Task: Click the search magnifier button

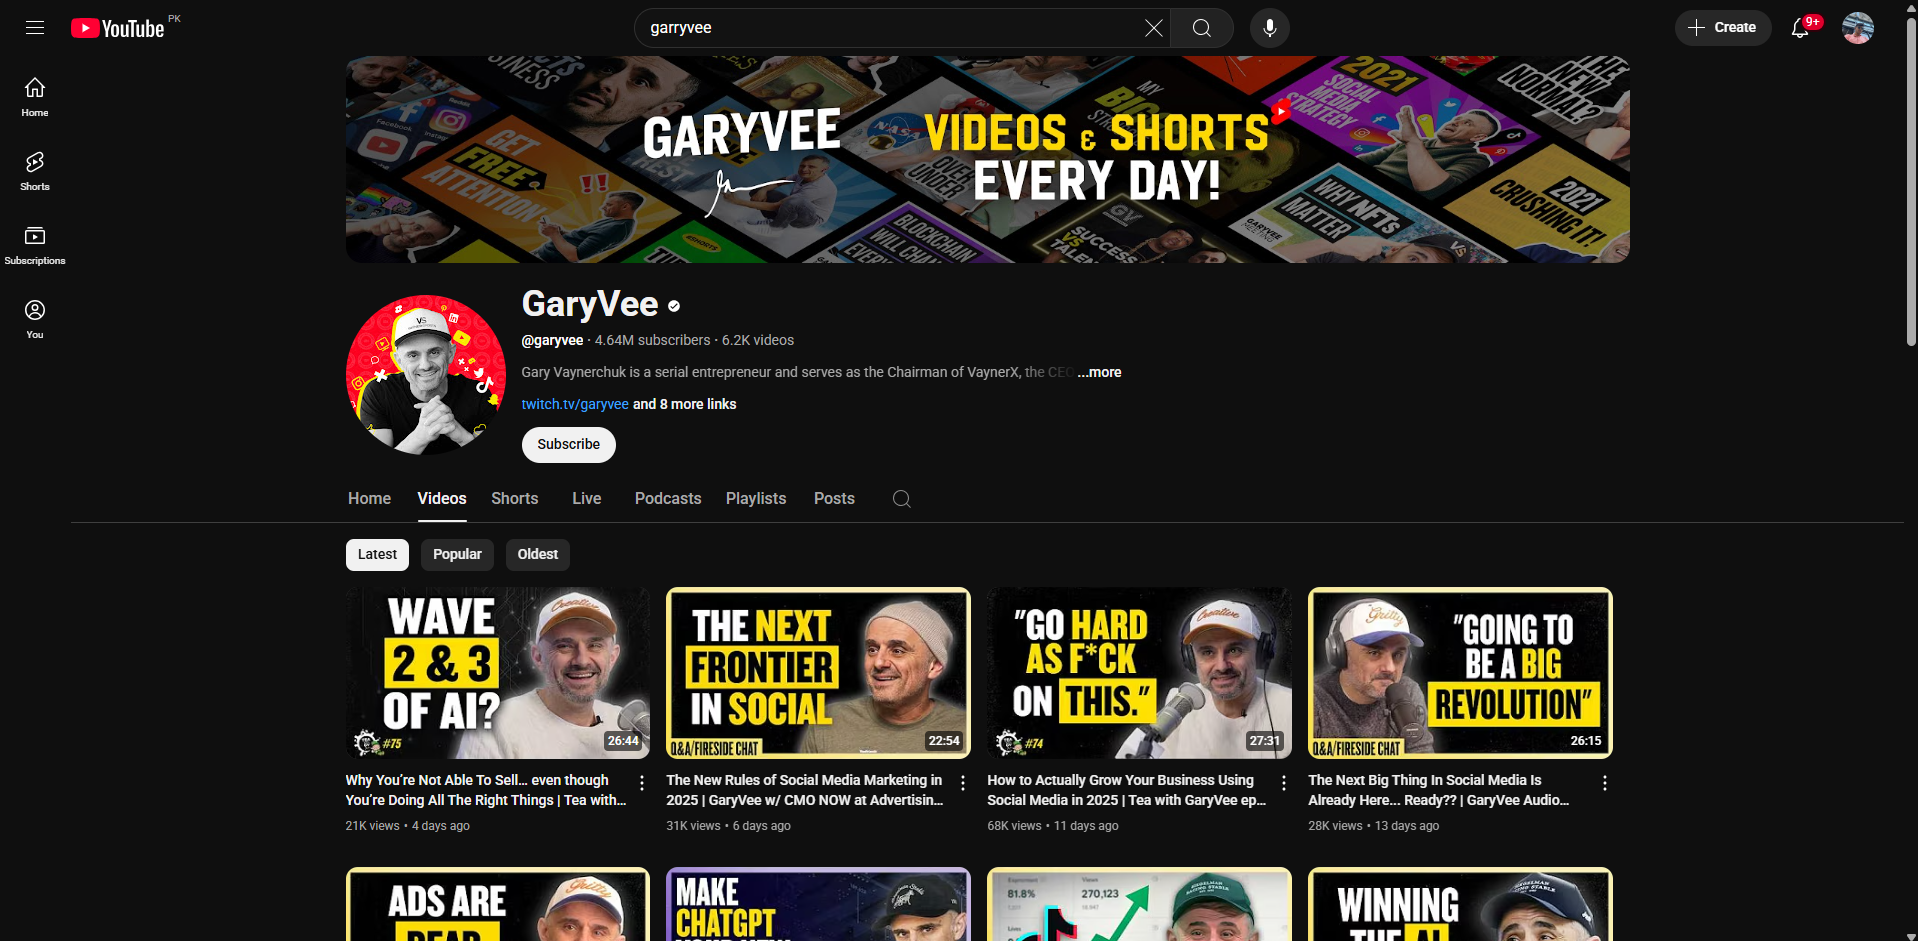Action: pyautogui.click(x=1202, y=28)
